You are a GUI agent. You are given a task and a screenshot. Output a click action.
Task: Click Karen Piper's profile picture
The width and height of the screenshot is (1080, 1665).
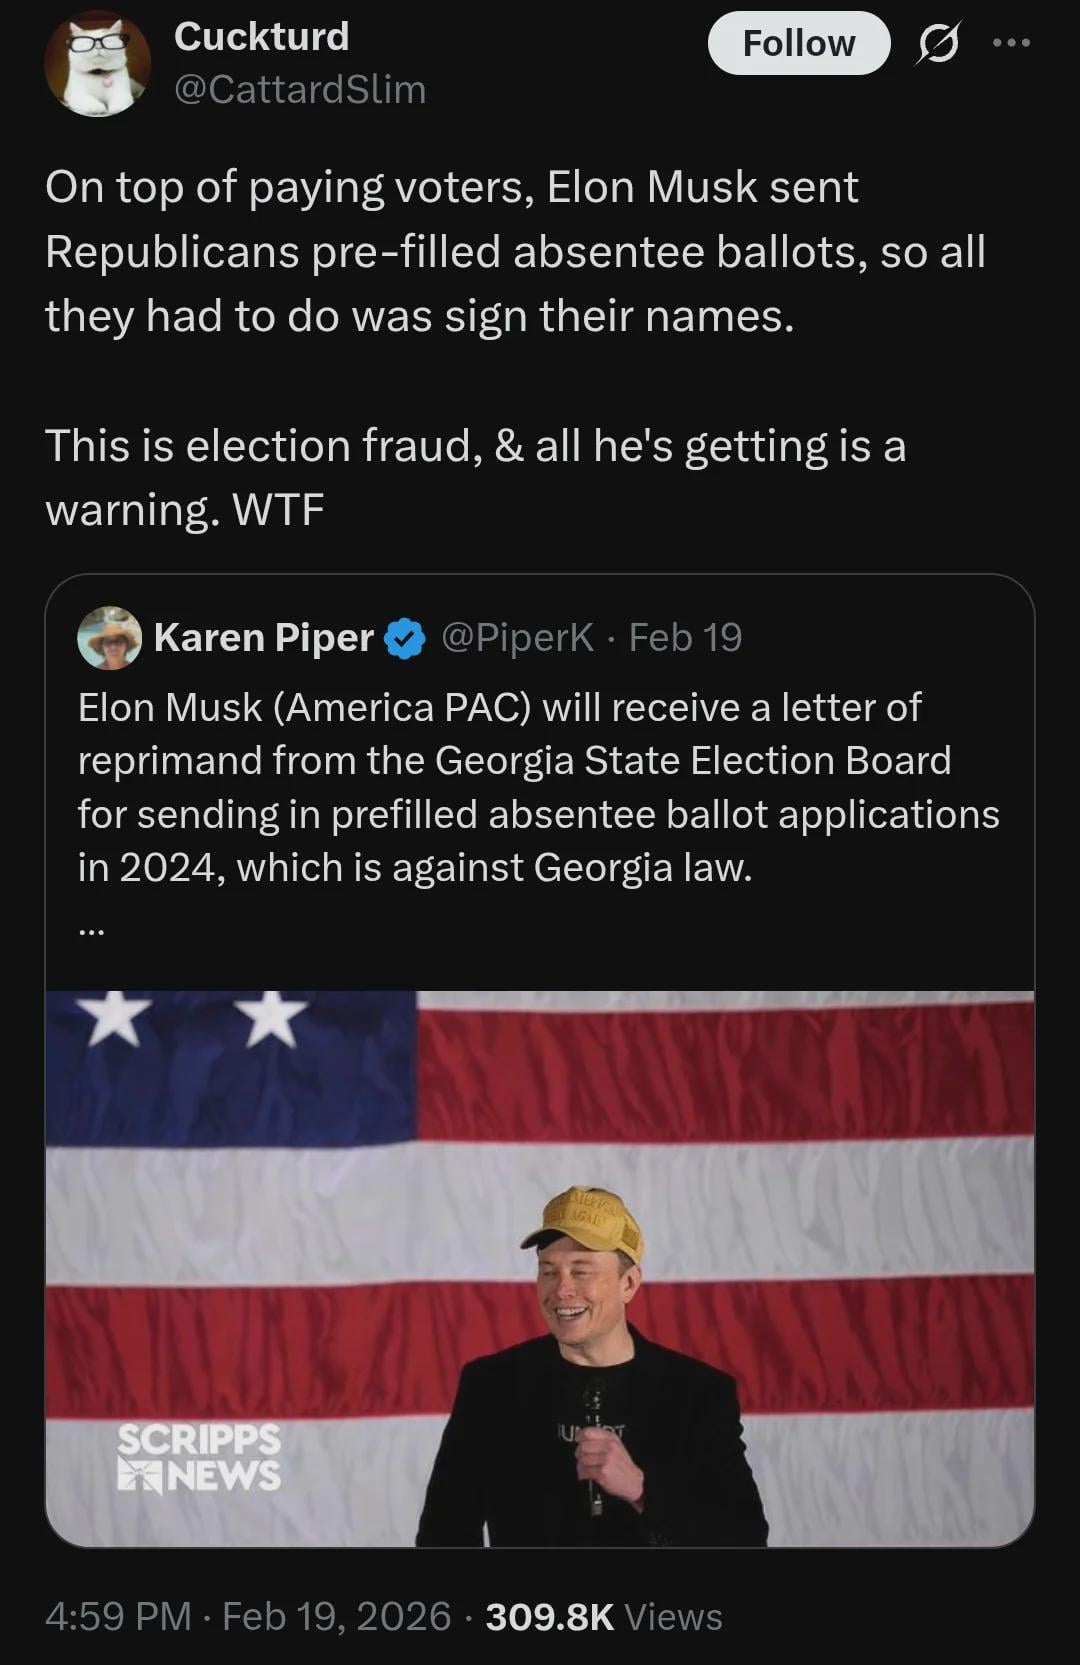(x=110, y=638)
